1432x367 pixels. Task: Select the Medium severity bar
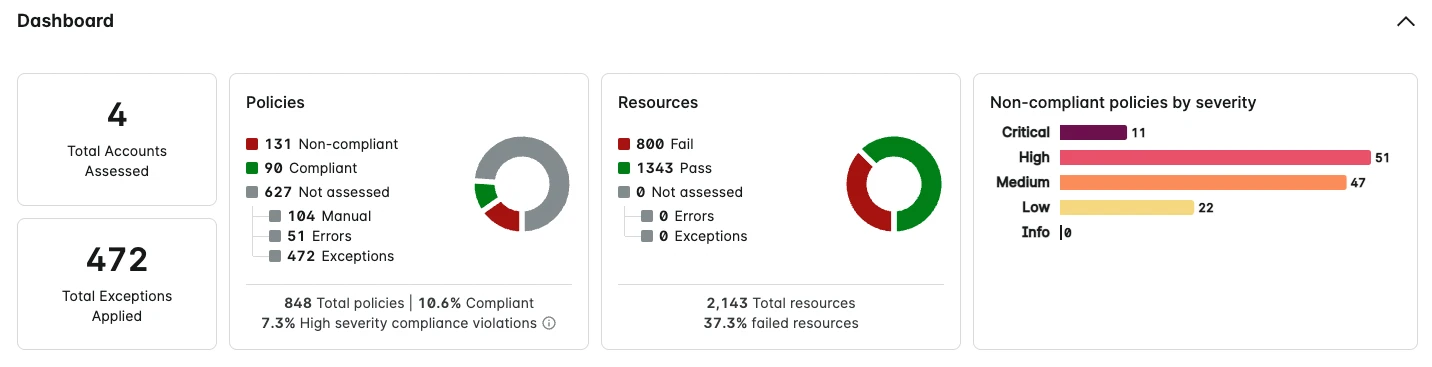tap(1203, 182)
